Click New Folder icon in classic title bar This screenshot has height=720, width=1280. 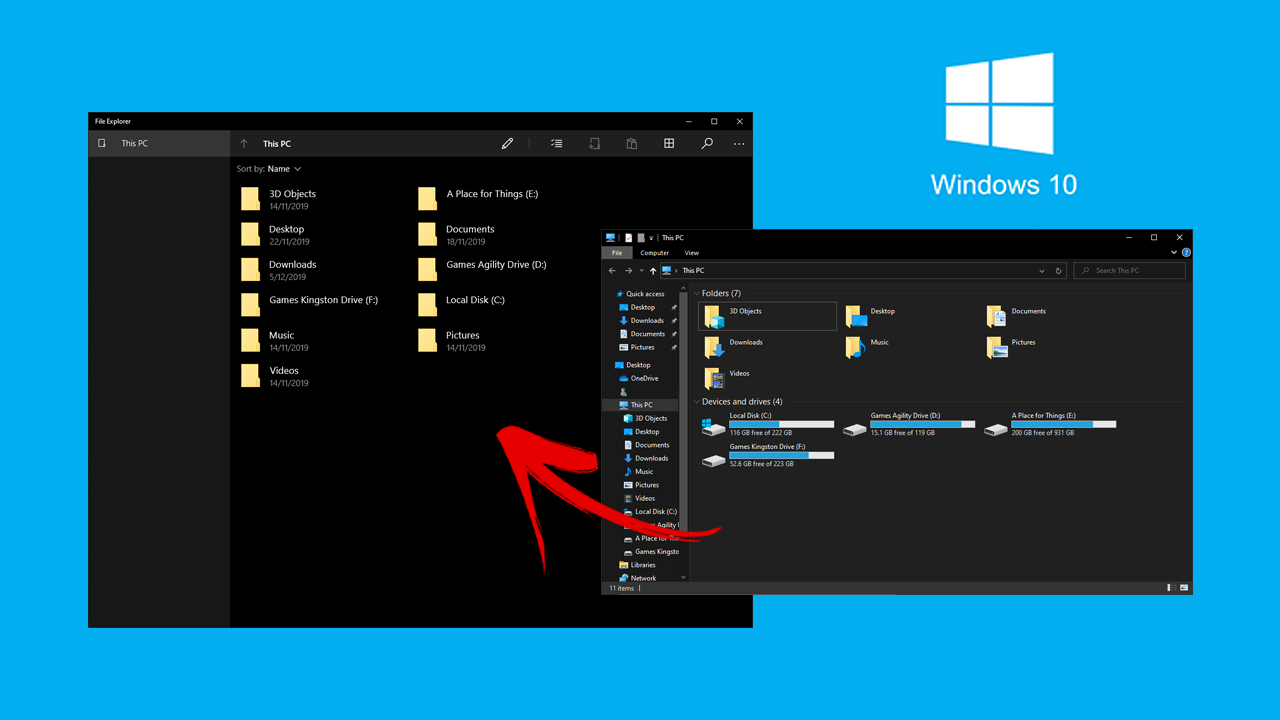641,238
